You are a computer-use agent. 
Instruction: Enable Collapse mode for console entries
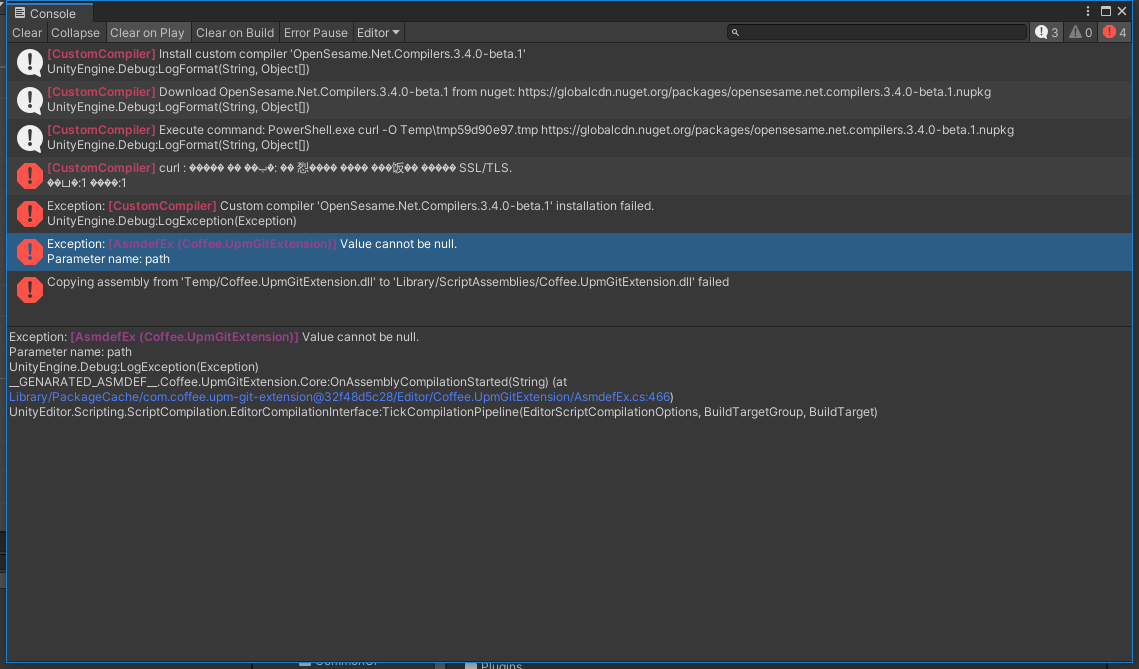click(75, 32)
